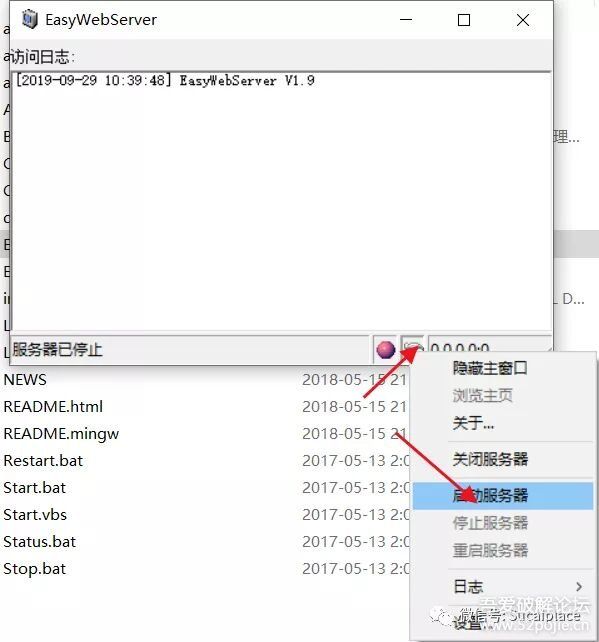Select Status.bat file
This screenshot has width=599, height=642.
pos(39,542)
